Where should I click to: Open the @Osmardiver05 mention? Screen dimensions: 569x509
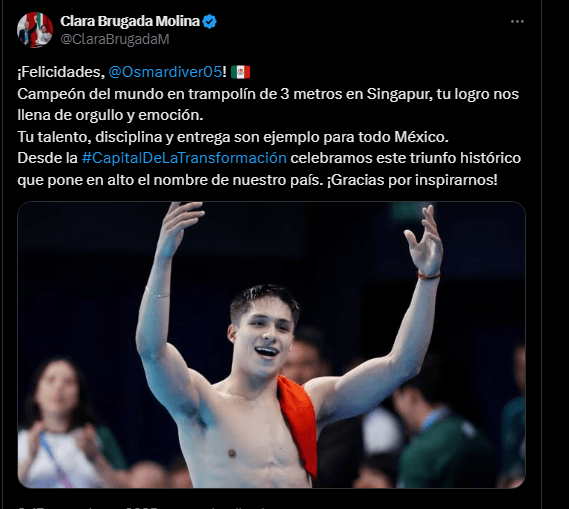[165, 72]
